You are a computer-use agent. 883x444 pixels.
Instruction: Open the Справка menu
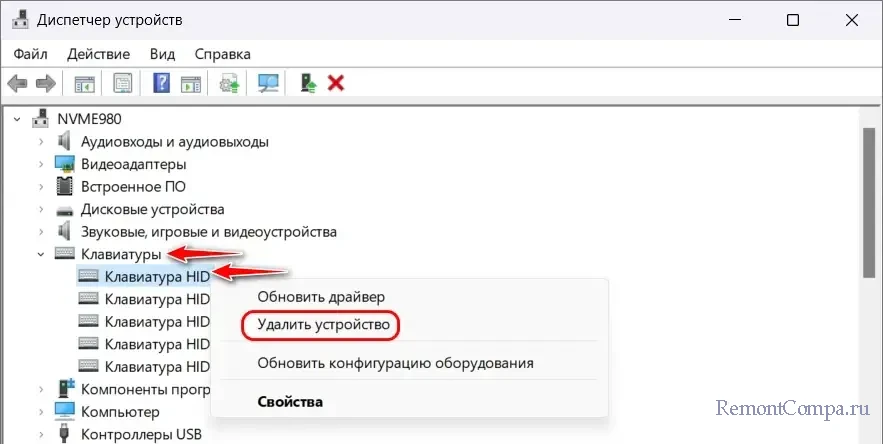[x=222, y=53]
